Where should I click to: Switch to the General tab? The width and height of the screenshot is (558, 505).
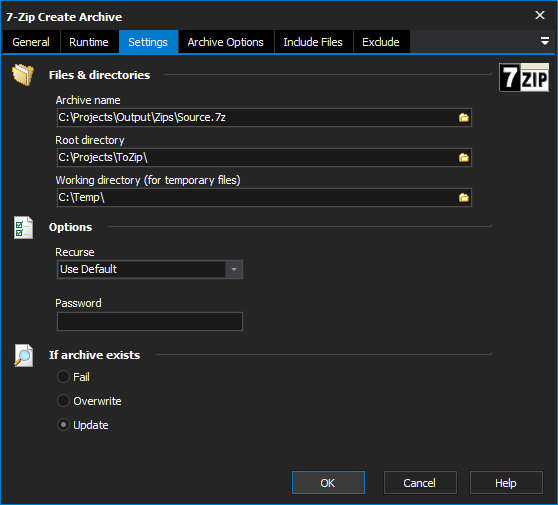31,42
